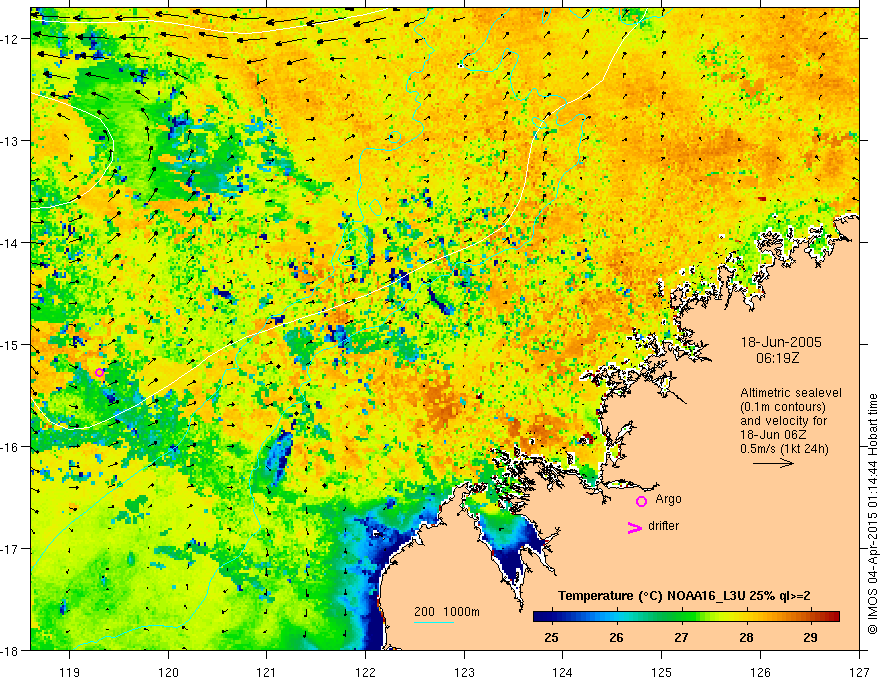880x680 pixels.
Task: Click longitude axis label 123
Action: pos(464,672)
